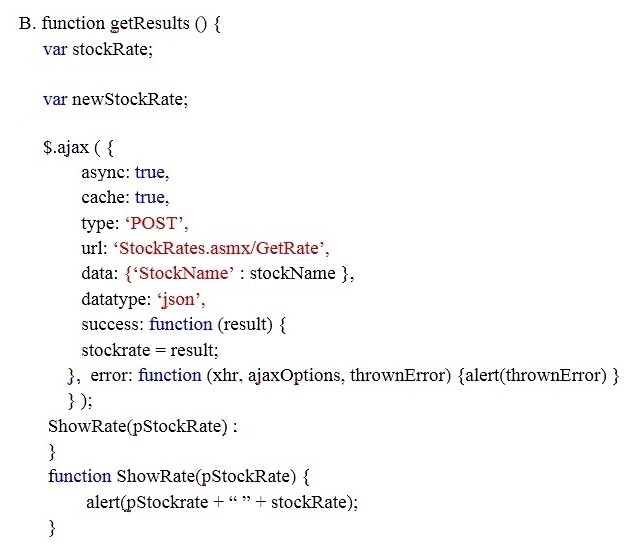Click the $.ajax call opening line

click(78, 148)
